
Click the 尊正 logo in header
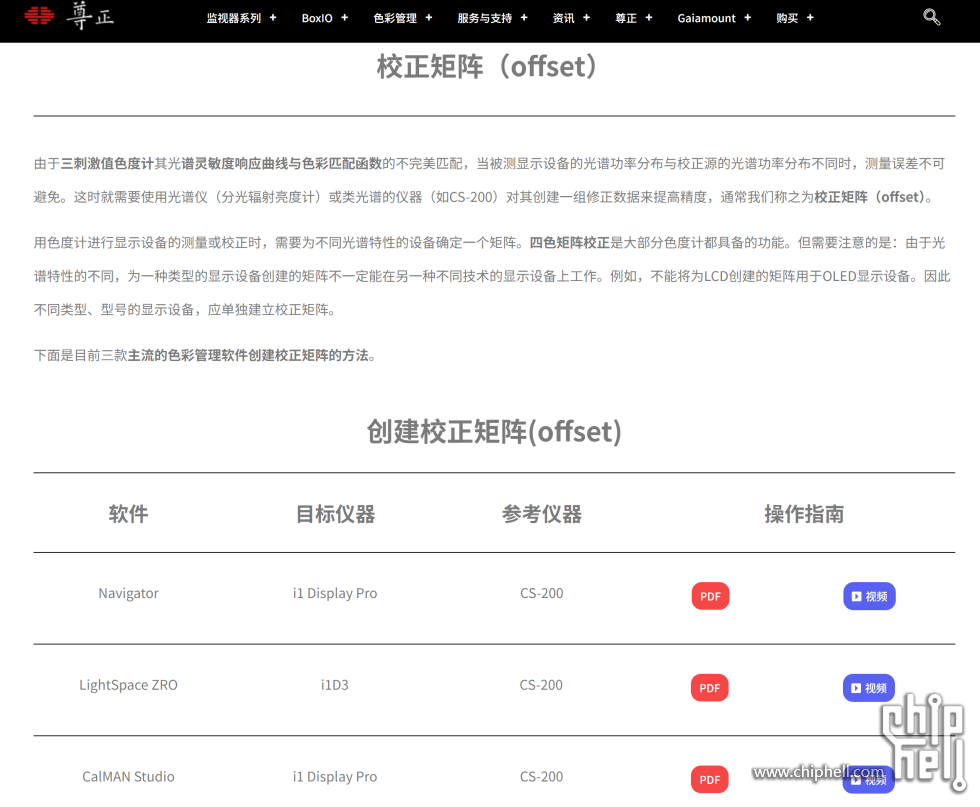[68, 16]
